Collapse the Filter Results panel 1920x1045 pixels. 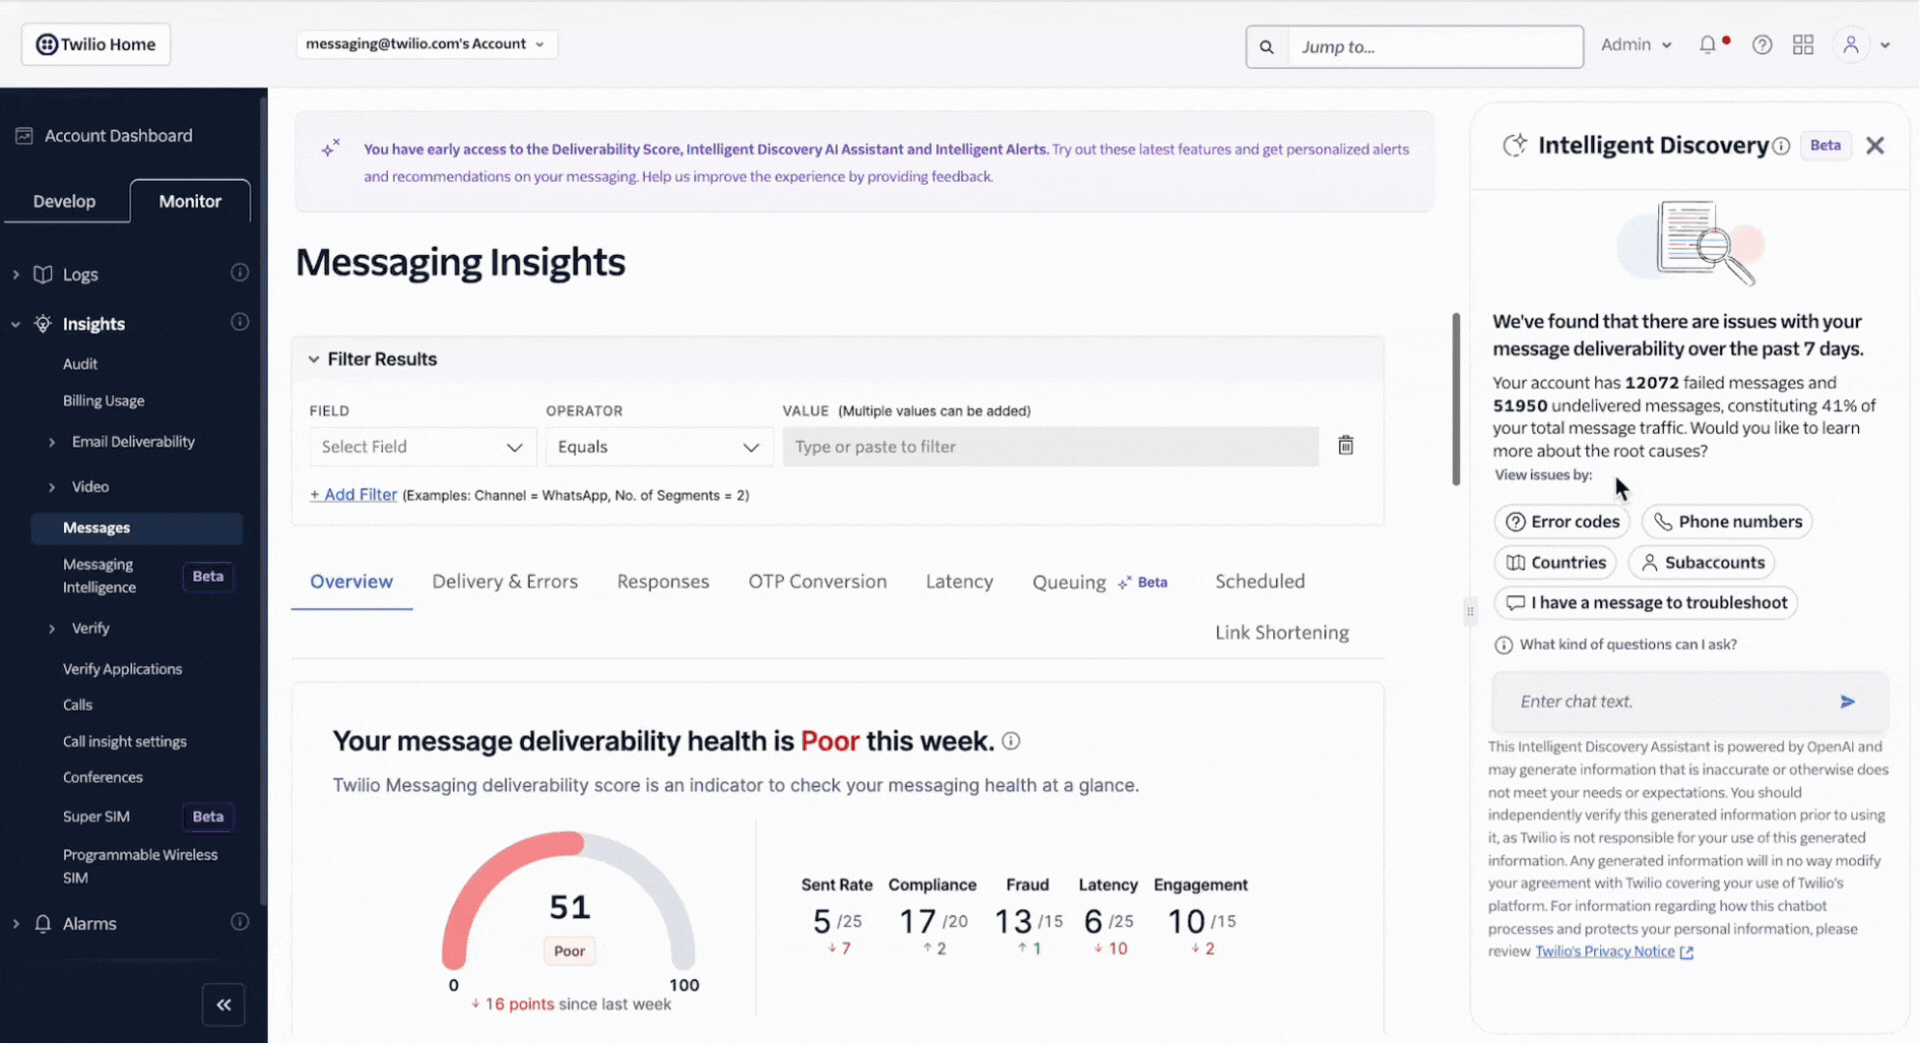coord(314,359)
